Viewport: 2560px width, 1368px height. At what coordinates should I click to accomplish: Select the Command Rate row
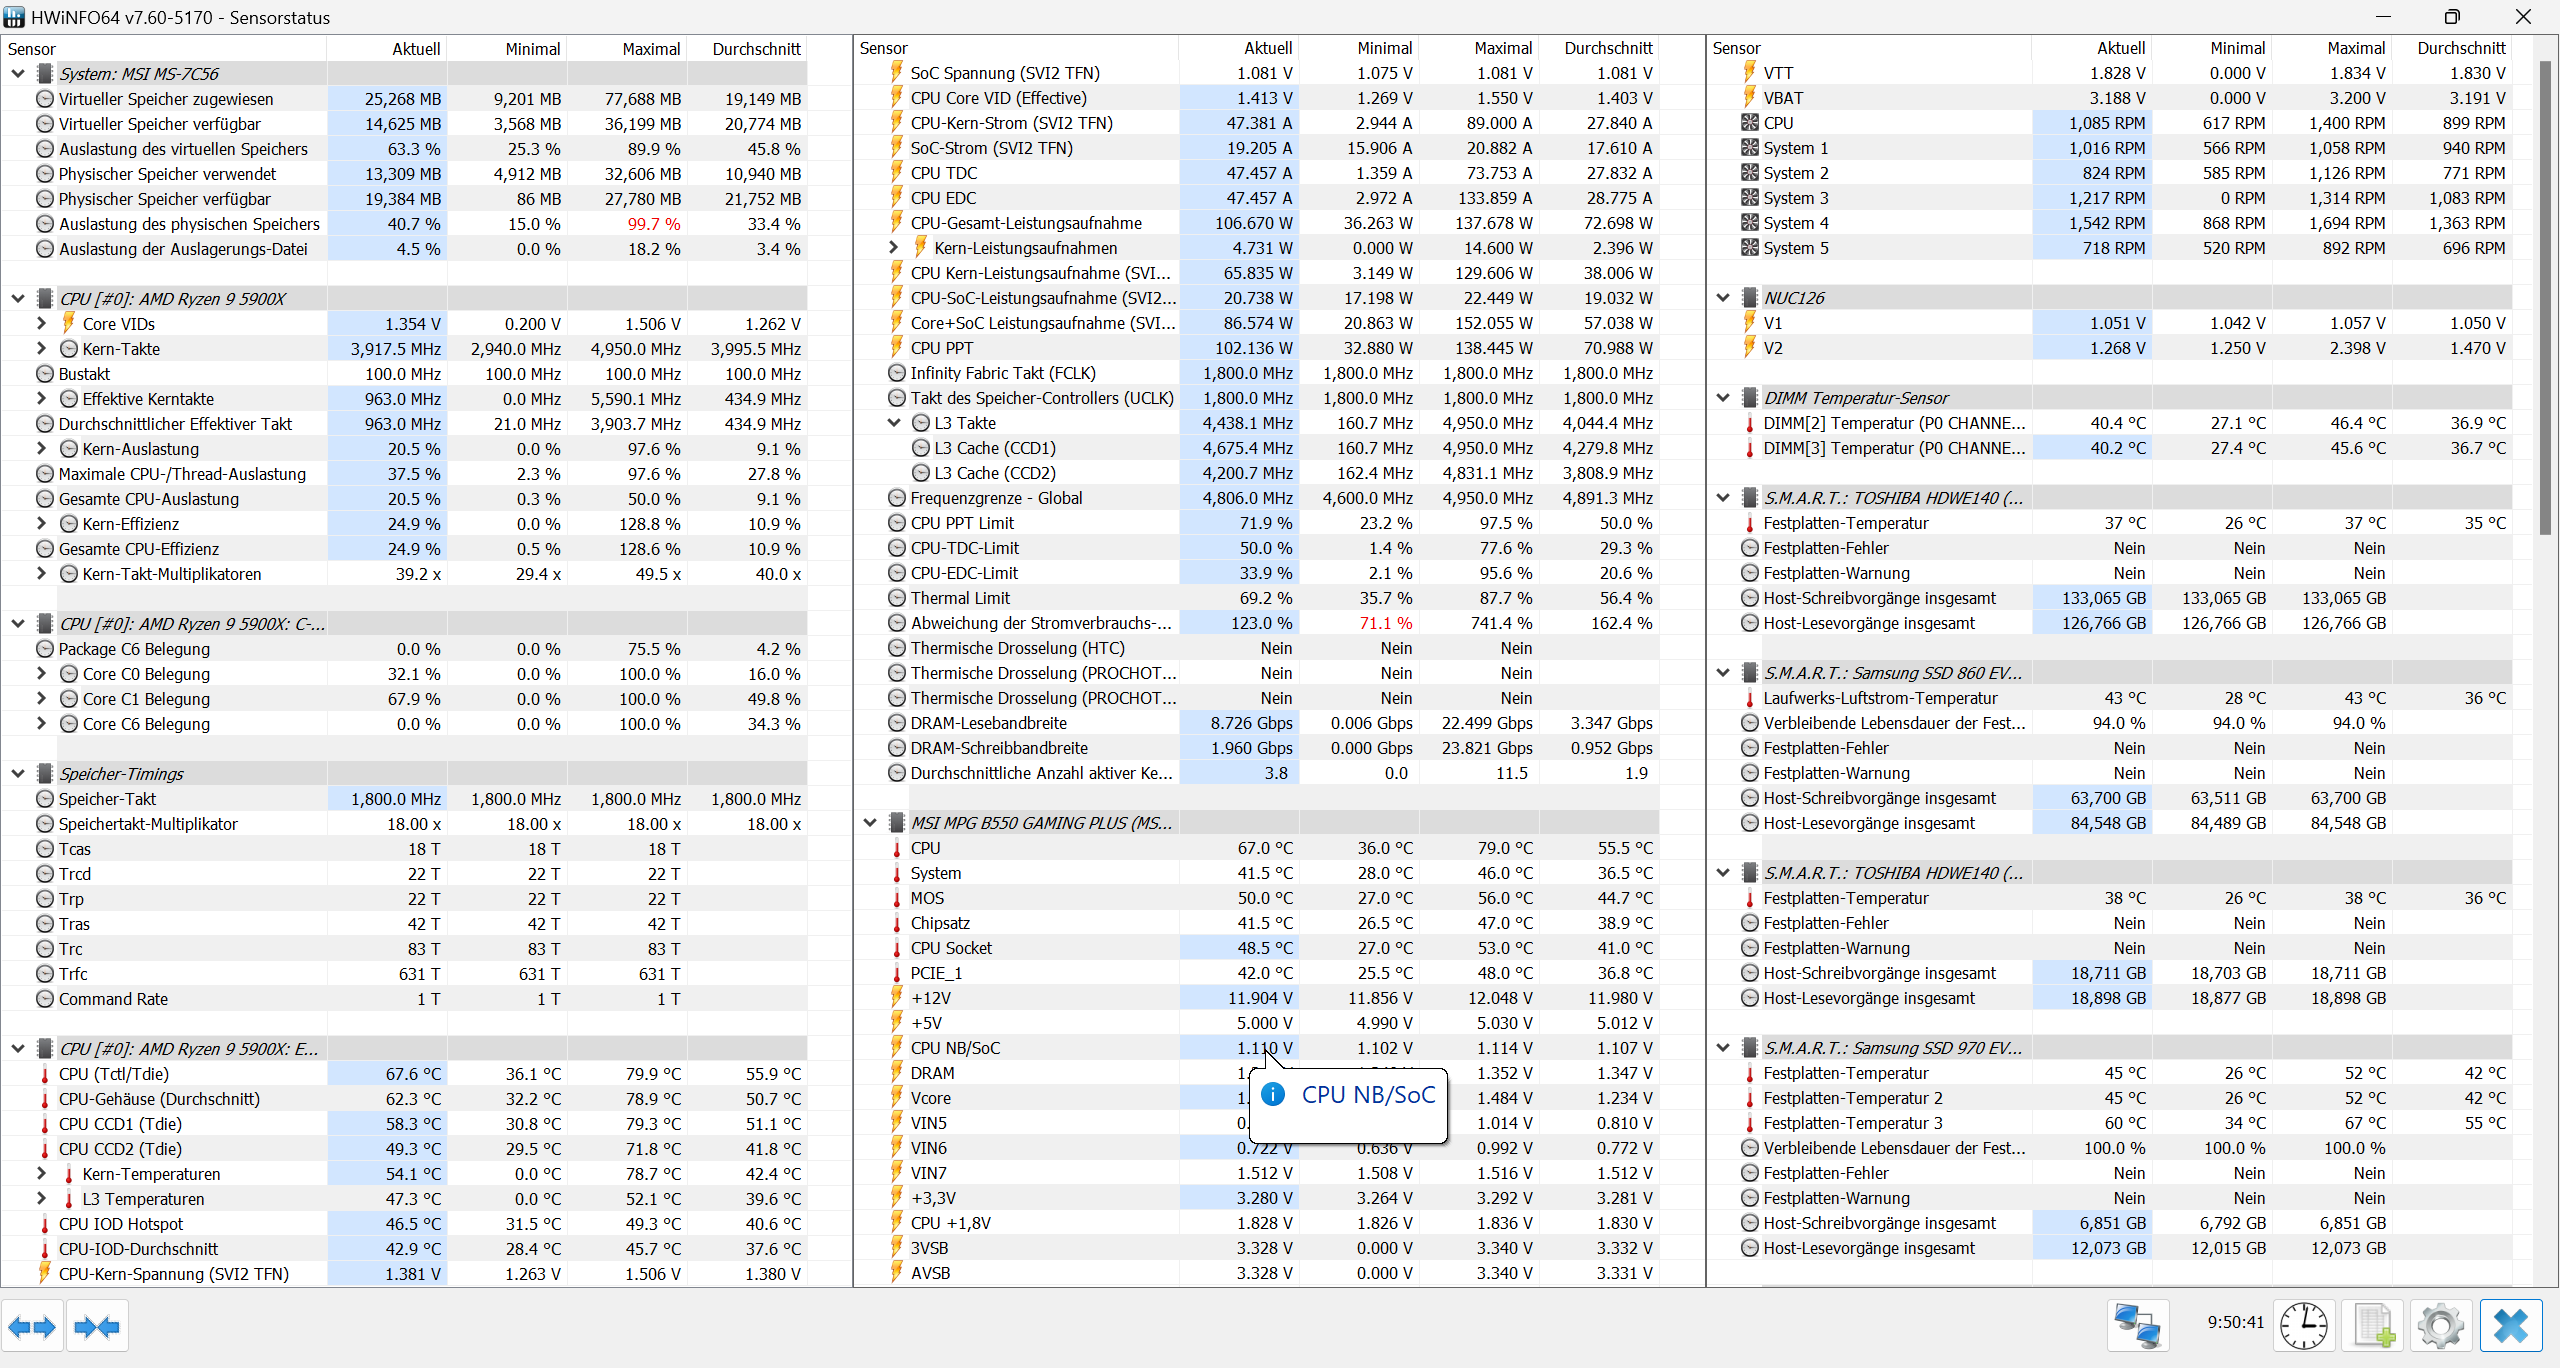404,999
